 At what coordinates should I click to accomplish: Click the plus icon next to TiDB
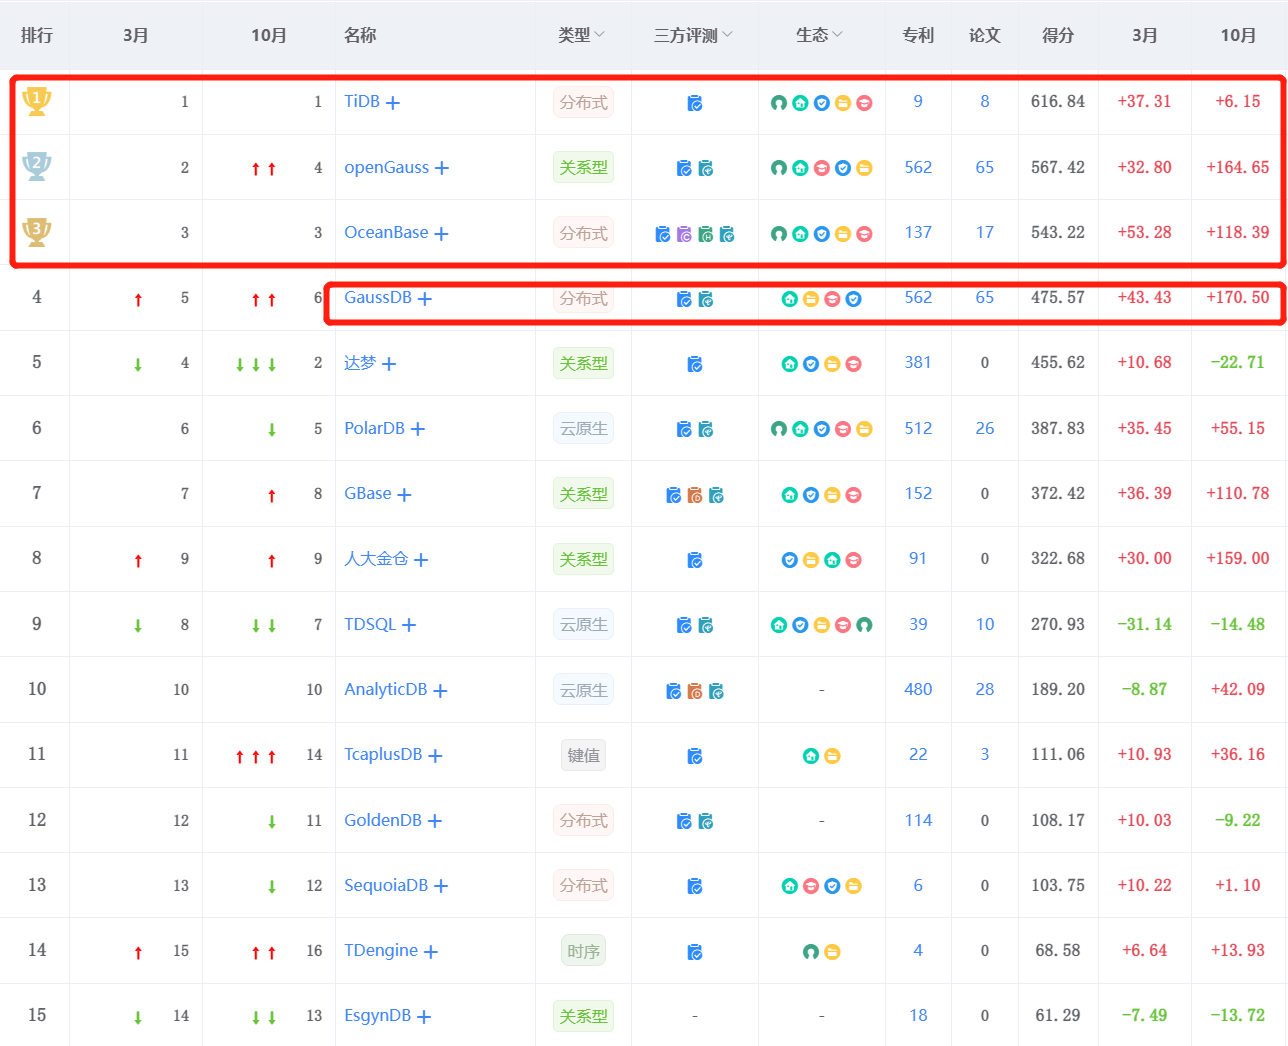click(x=393, y=103)
